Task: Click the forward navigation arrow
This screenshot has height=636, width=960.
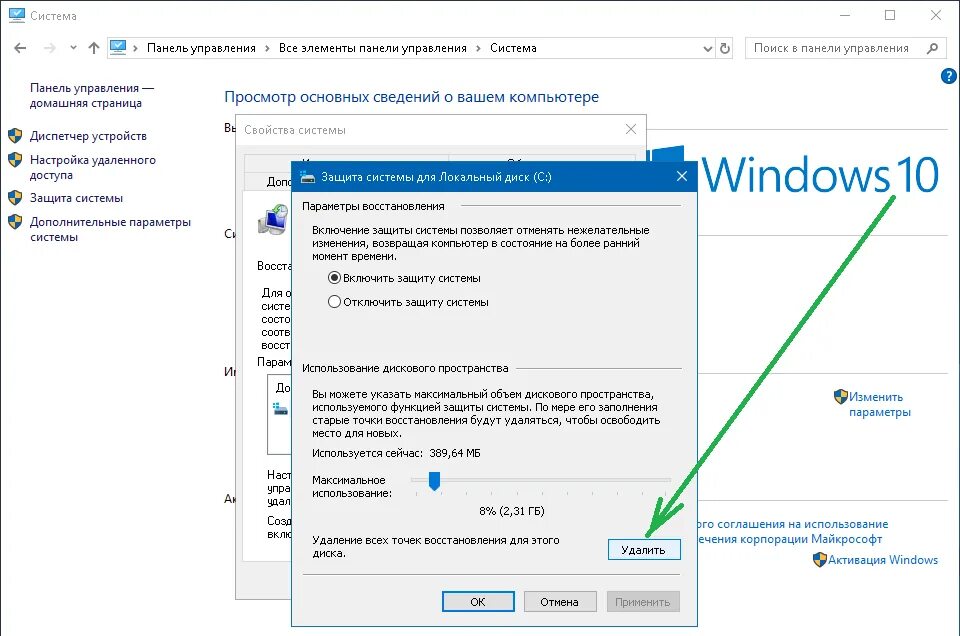Action: coord(50,48)
